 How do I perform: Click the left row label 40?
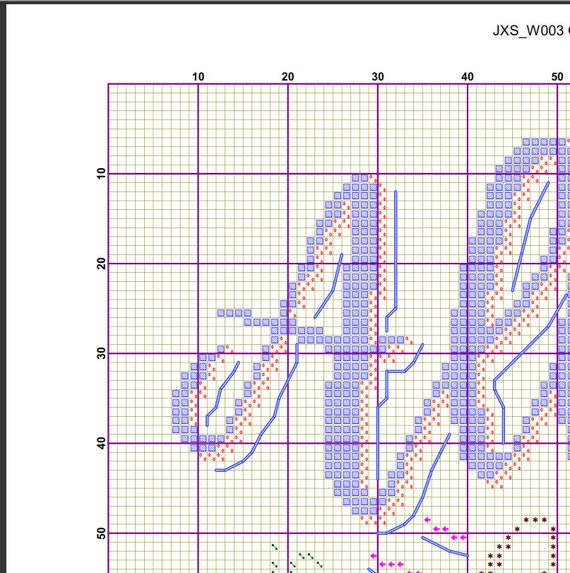(101, 443)
